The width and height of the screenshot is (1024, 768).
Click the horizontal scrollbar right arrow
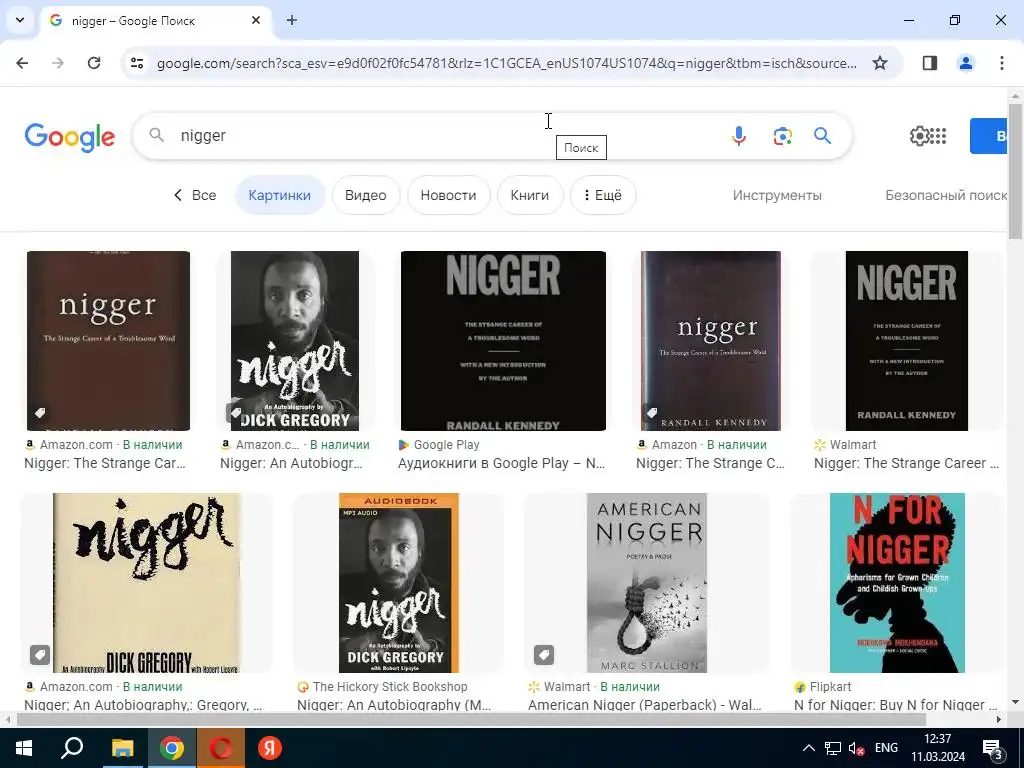tap(999, 720)
